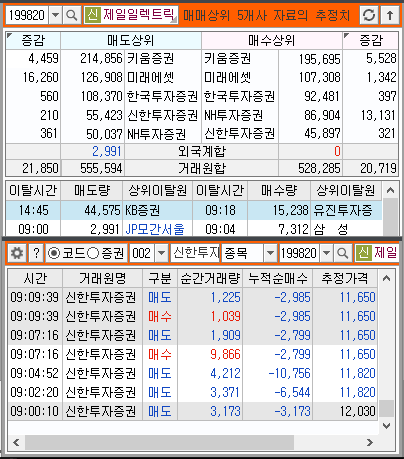The height and width of the screenshot is (459, 404).
Task: Click sell total 555,594
Action: [x=101, y=168]
